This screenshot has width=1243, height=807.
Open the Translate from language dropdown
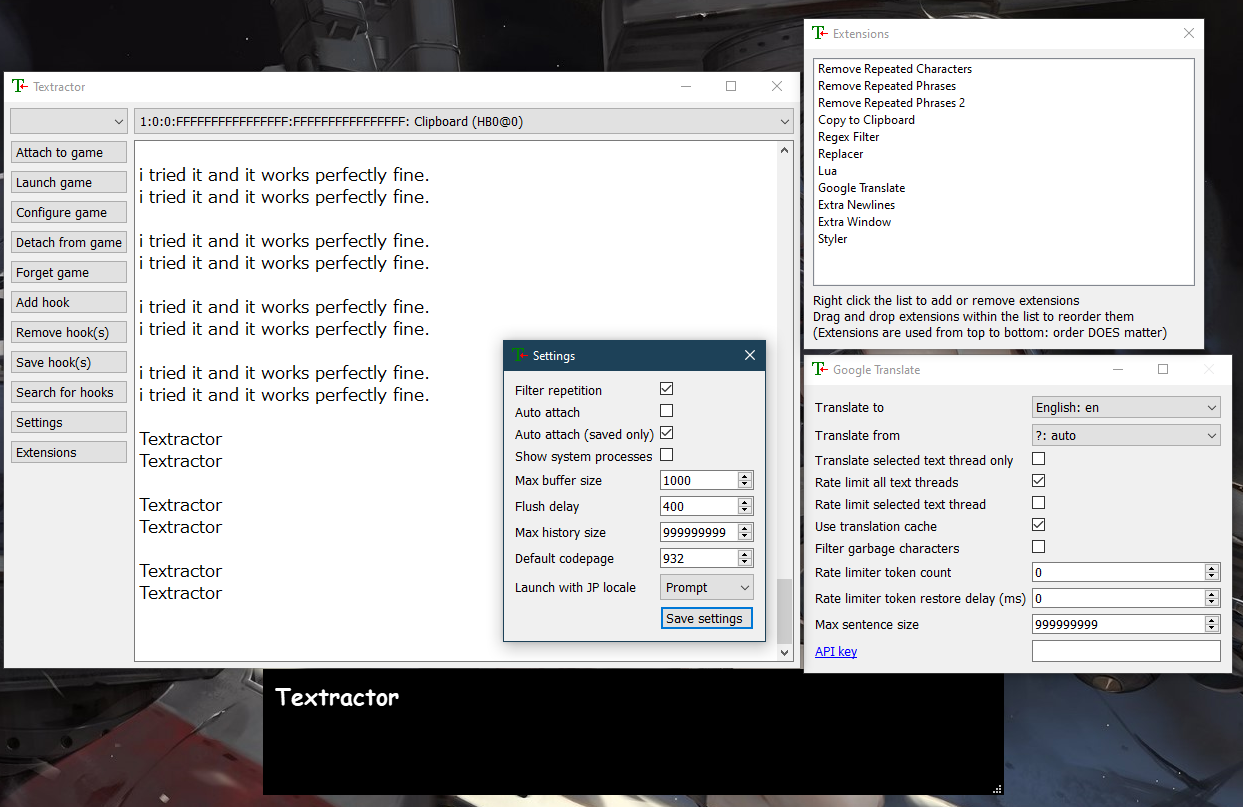[x=1126, y=435]
